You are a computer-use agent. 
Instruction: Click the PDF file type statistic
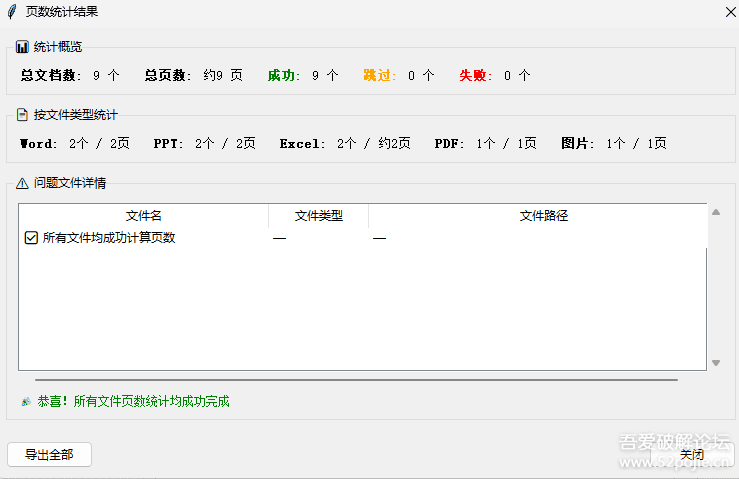coord(485,143)
